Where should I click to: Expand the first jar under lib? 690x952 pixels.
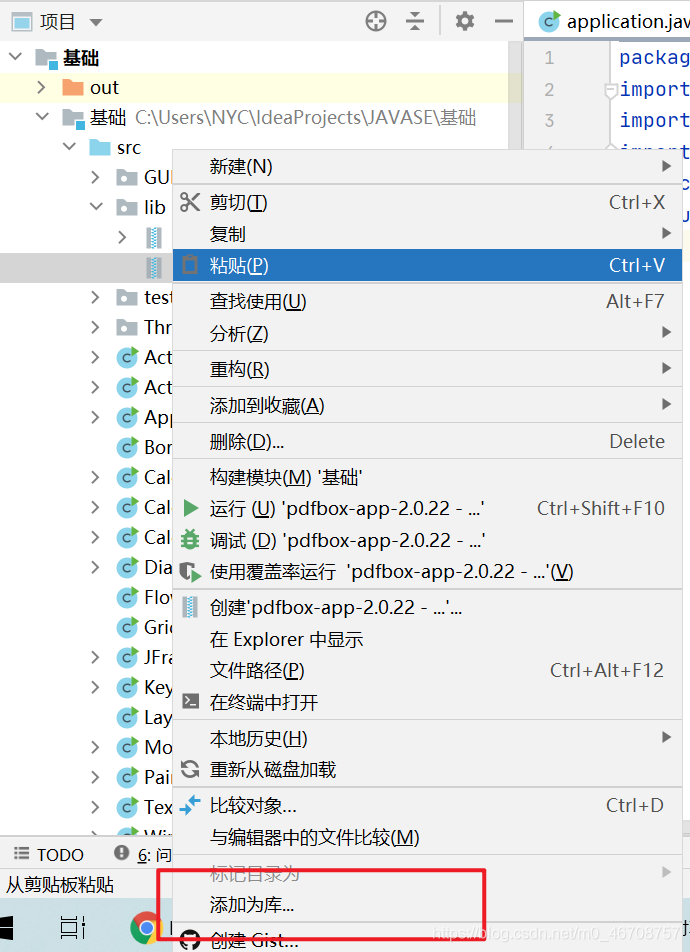pyautogui.click(x=122, y=237)
